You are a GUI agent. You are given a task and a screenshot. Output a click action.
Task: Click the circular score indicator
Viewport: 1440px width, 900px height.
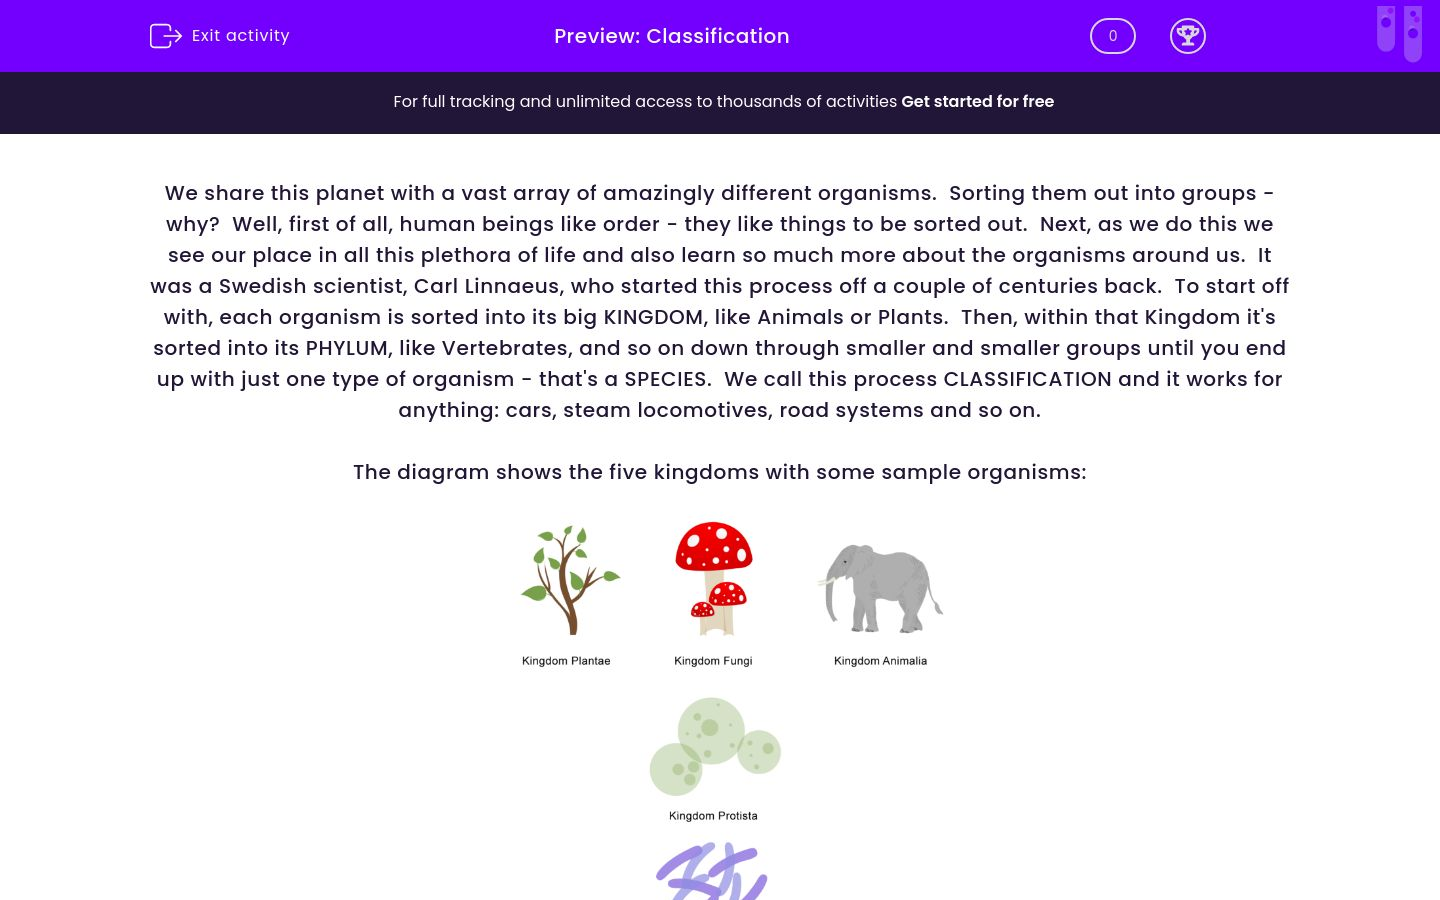pos(1112,35)
